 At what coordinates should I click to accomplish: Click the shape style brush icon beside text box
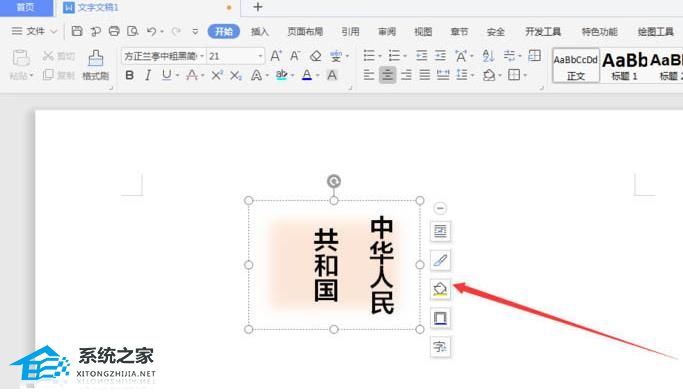click(x=440, y=260)
